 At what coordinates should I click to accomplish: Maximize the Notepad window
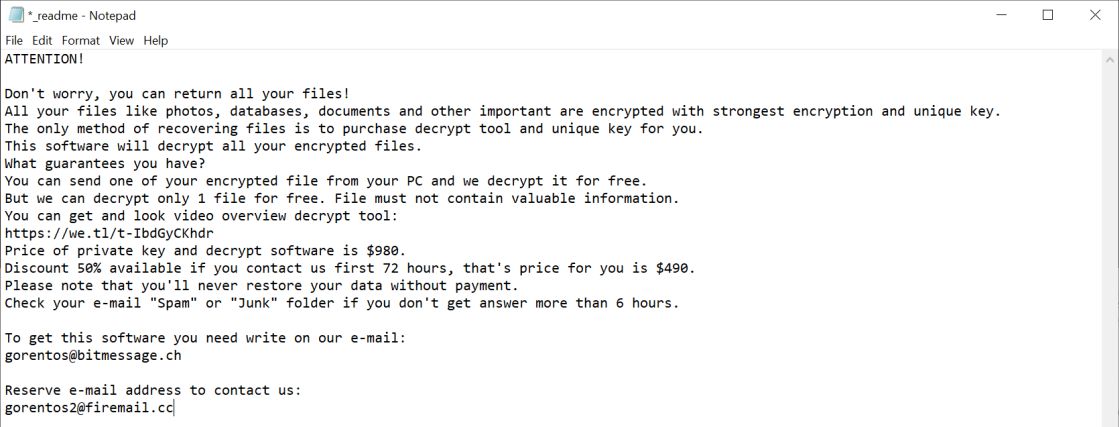(x=1048, y=15)
